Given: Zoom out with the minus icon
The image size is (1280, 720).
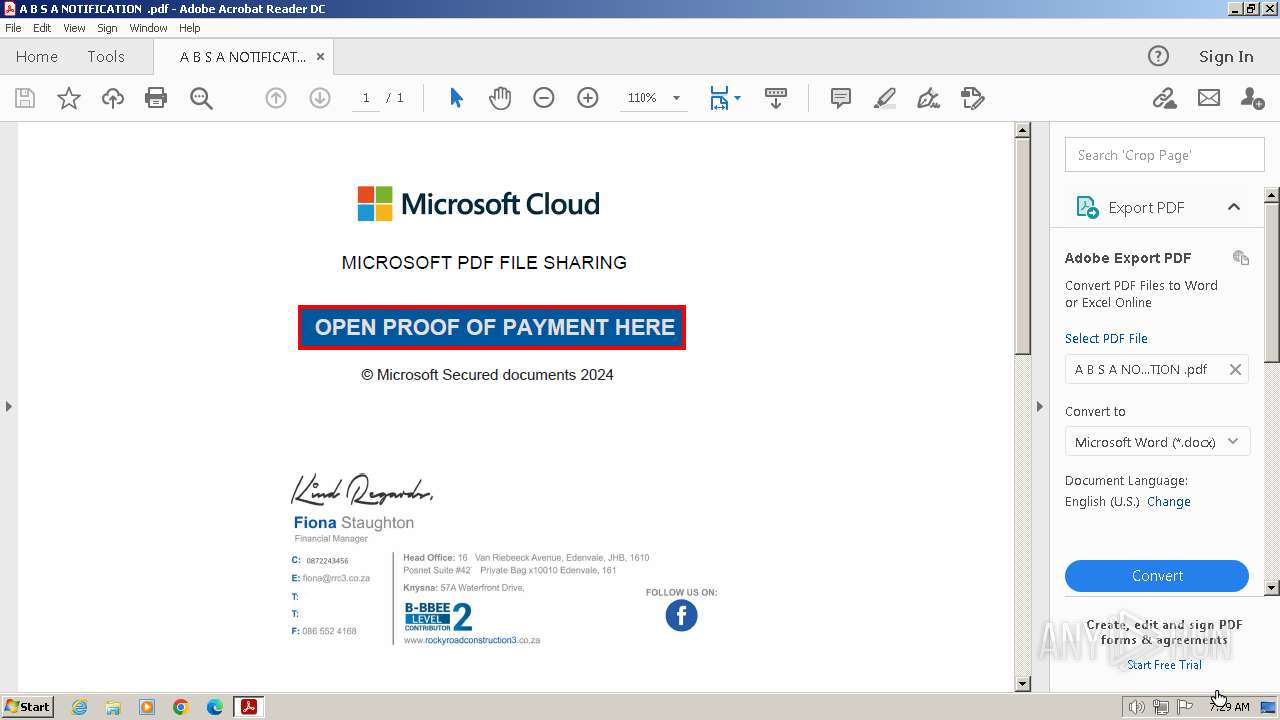Looking at the screenshot, I should (x=544, y=98).
